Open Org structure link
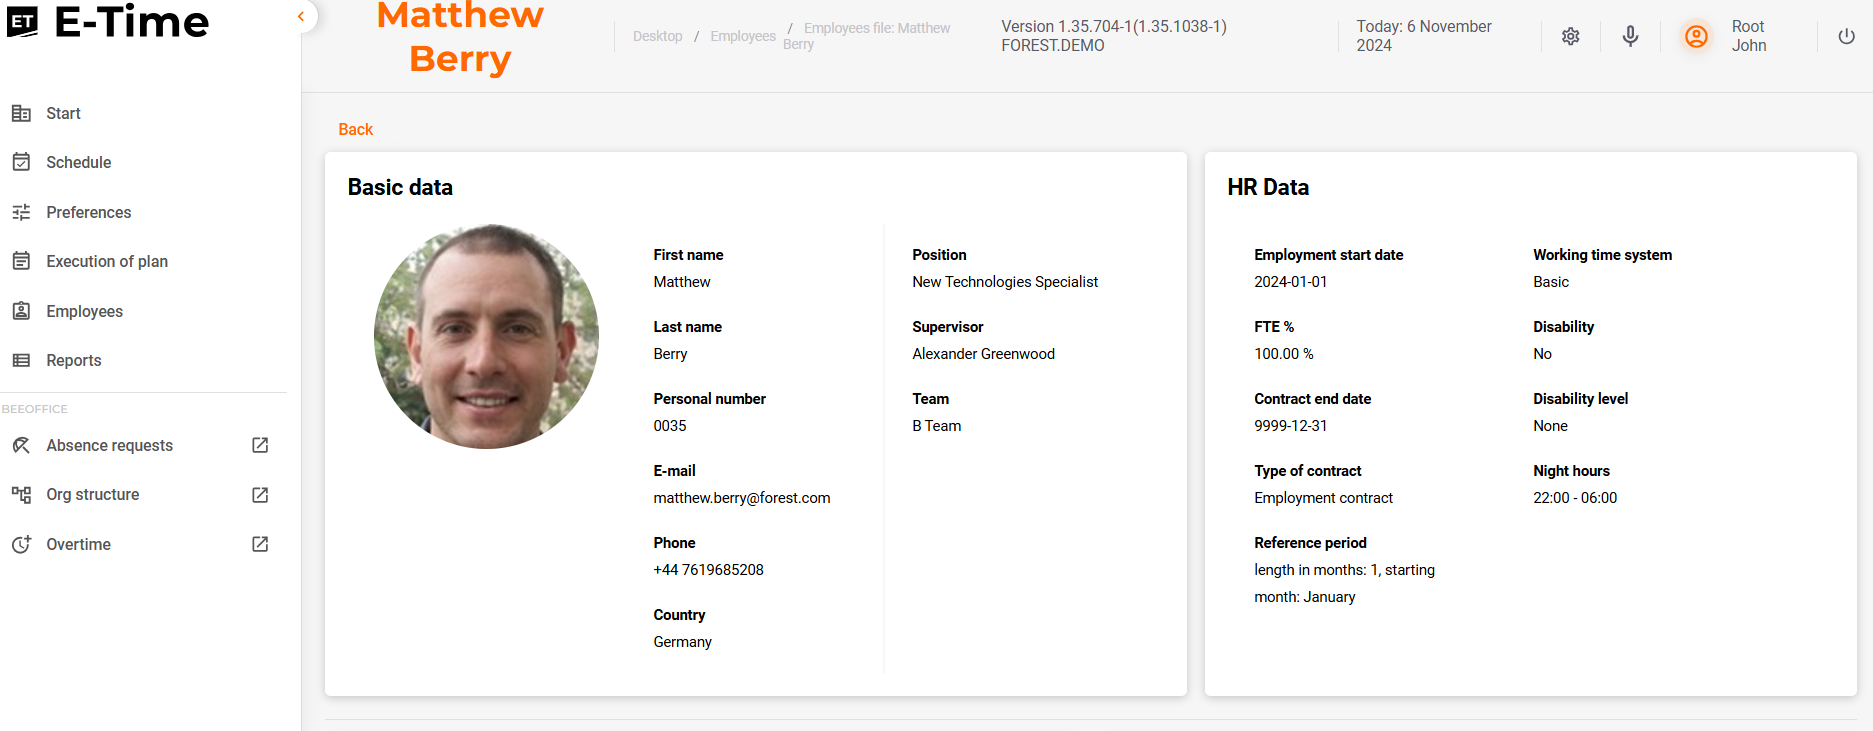 pos(92,494)
